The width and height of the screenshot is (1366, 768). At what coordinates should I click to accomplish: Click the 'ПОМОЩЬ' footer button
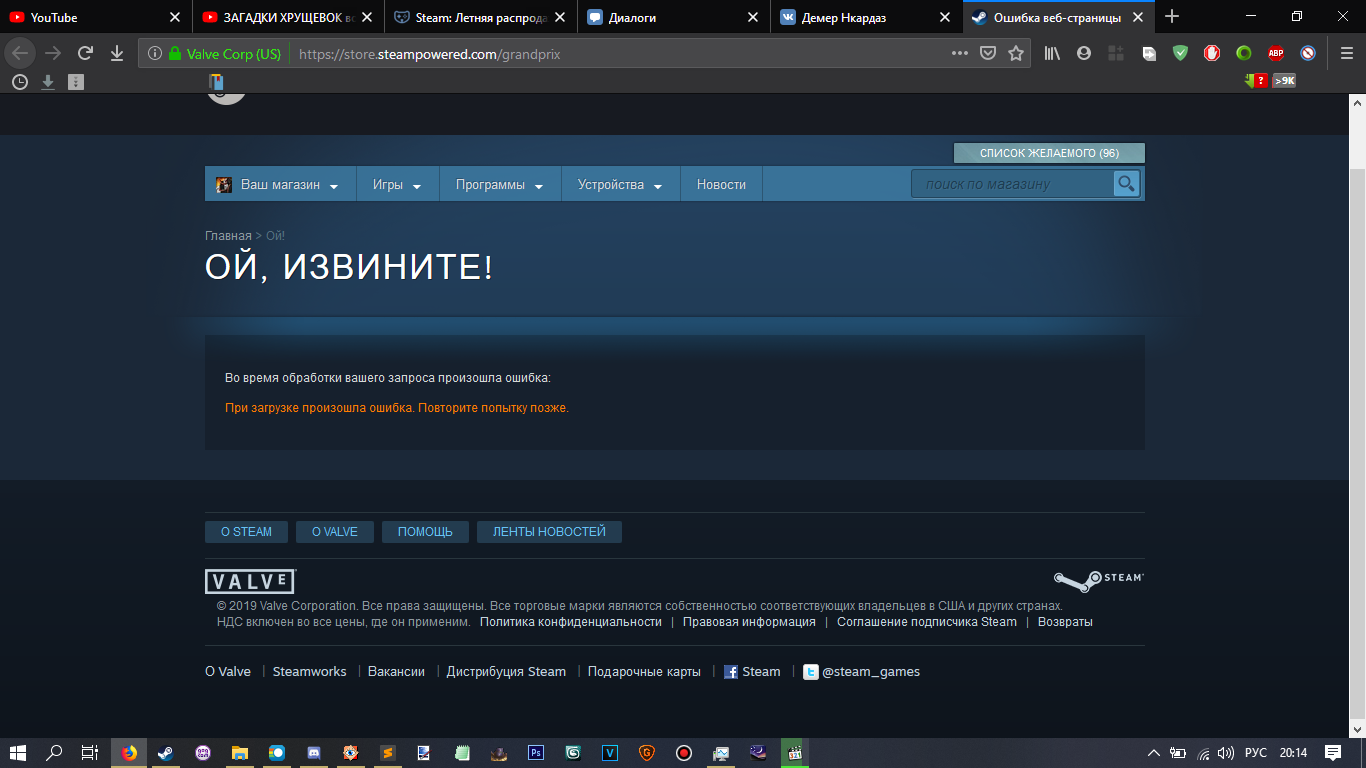(425, 532)
